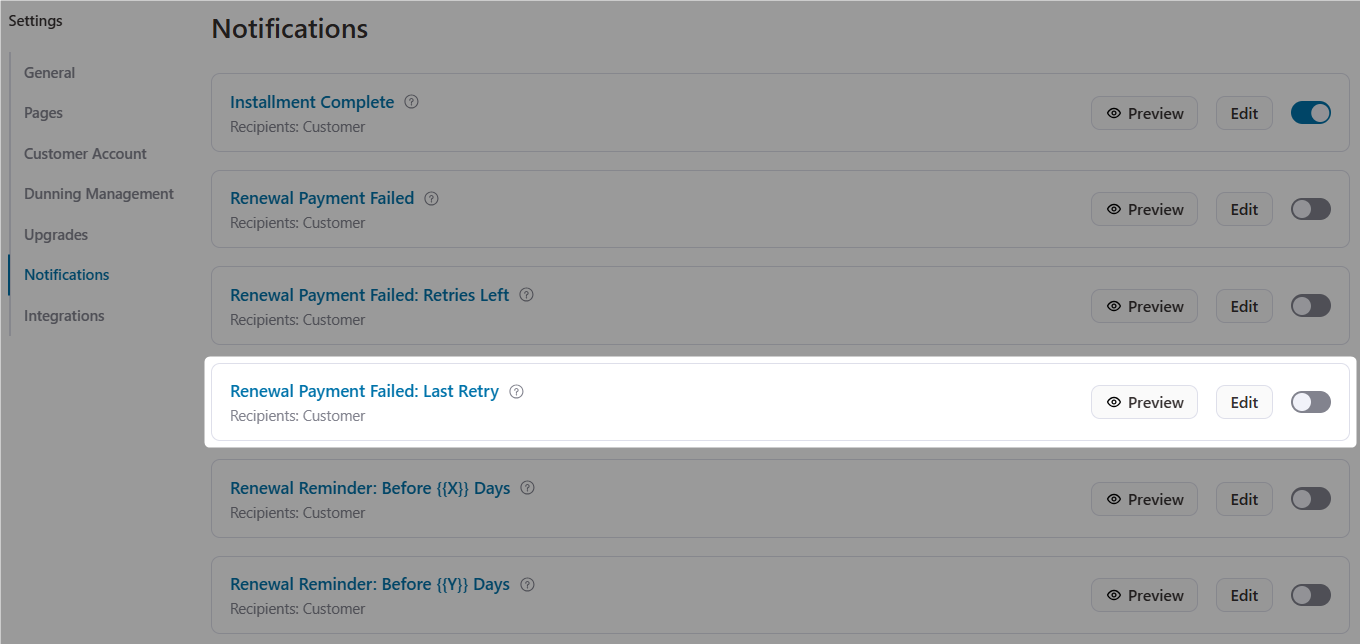Preview the Renewal Payment Failed email
The width and height of the screenshot is (1360, 644).
[1144, 208]
